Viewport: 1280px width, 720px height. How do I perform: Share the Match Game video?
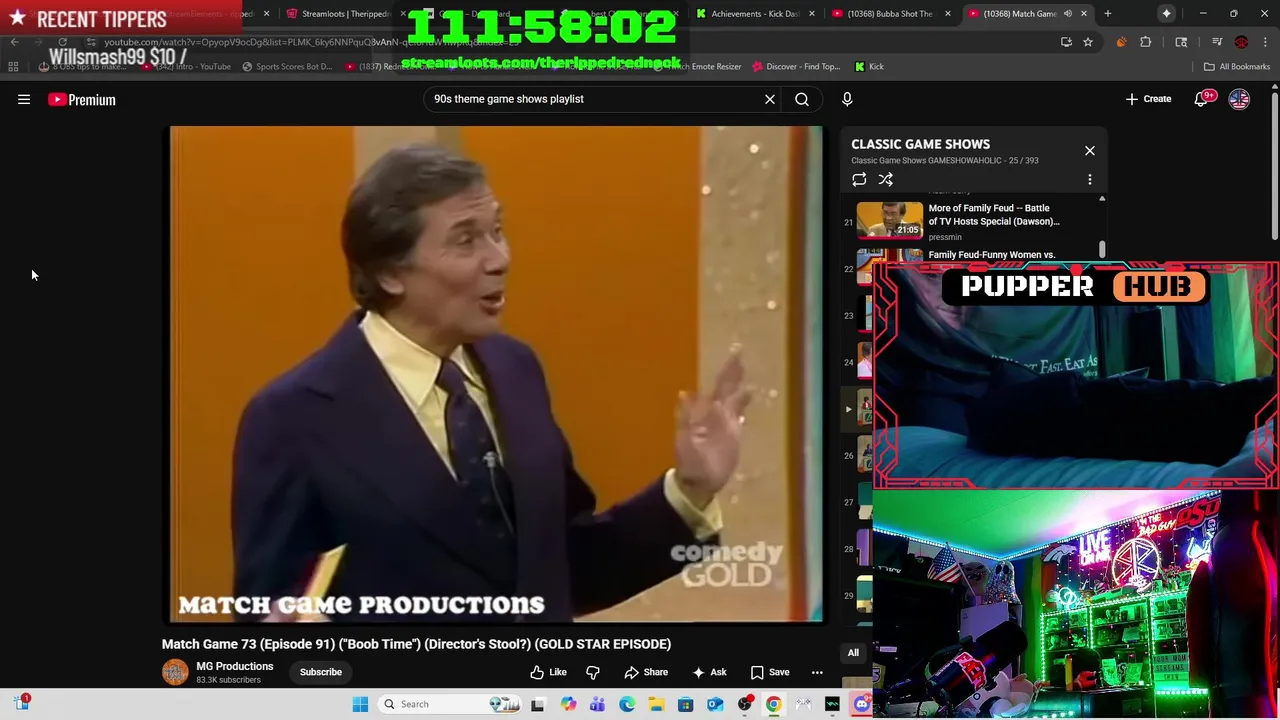[x=646, y=672]
